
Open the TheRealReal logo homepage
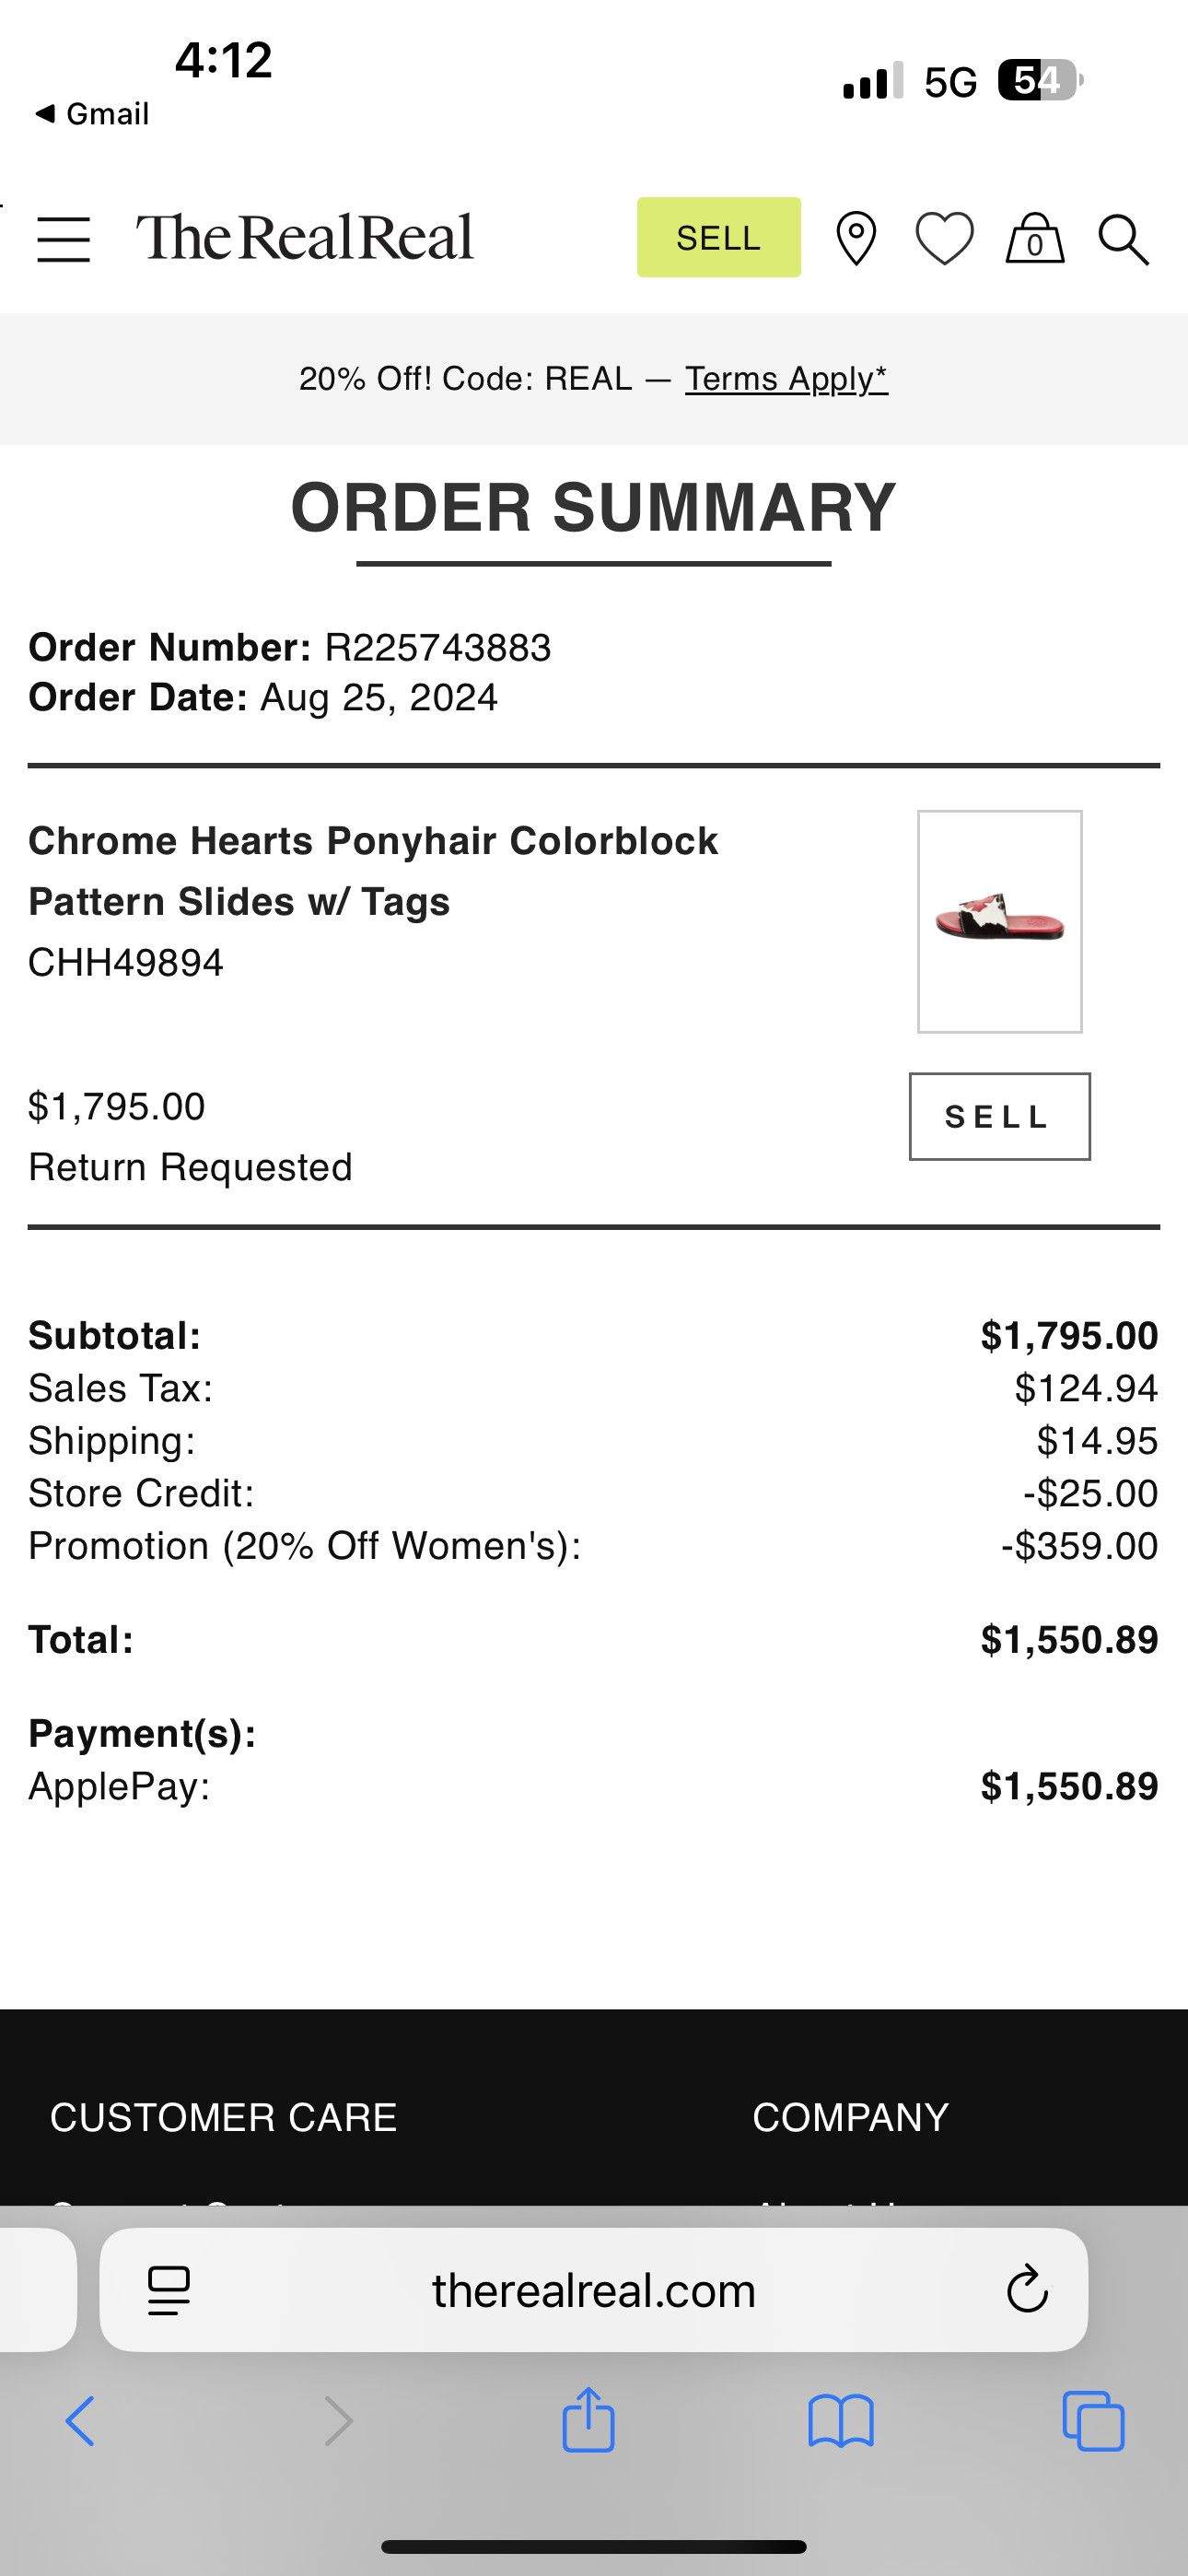click(x=305, y=238)
